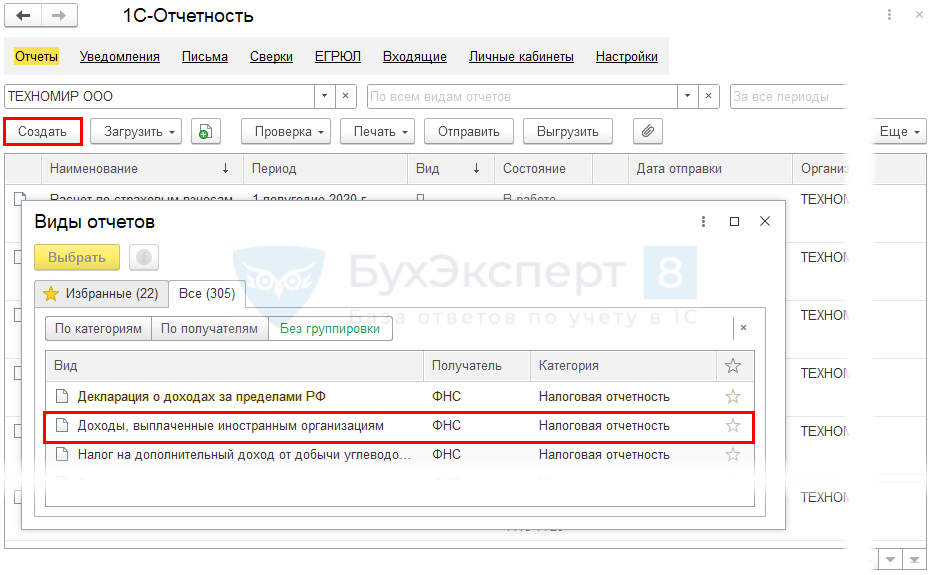Select row Декларация о доходах за пределами РФ
The width and height of the screenshot is (931, 575).
click(x=400, y=396)
